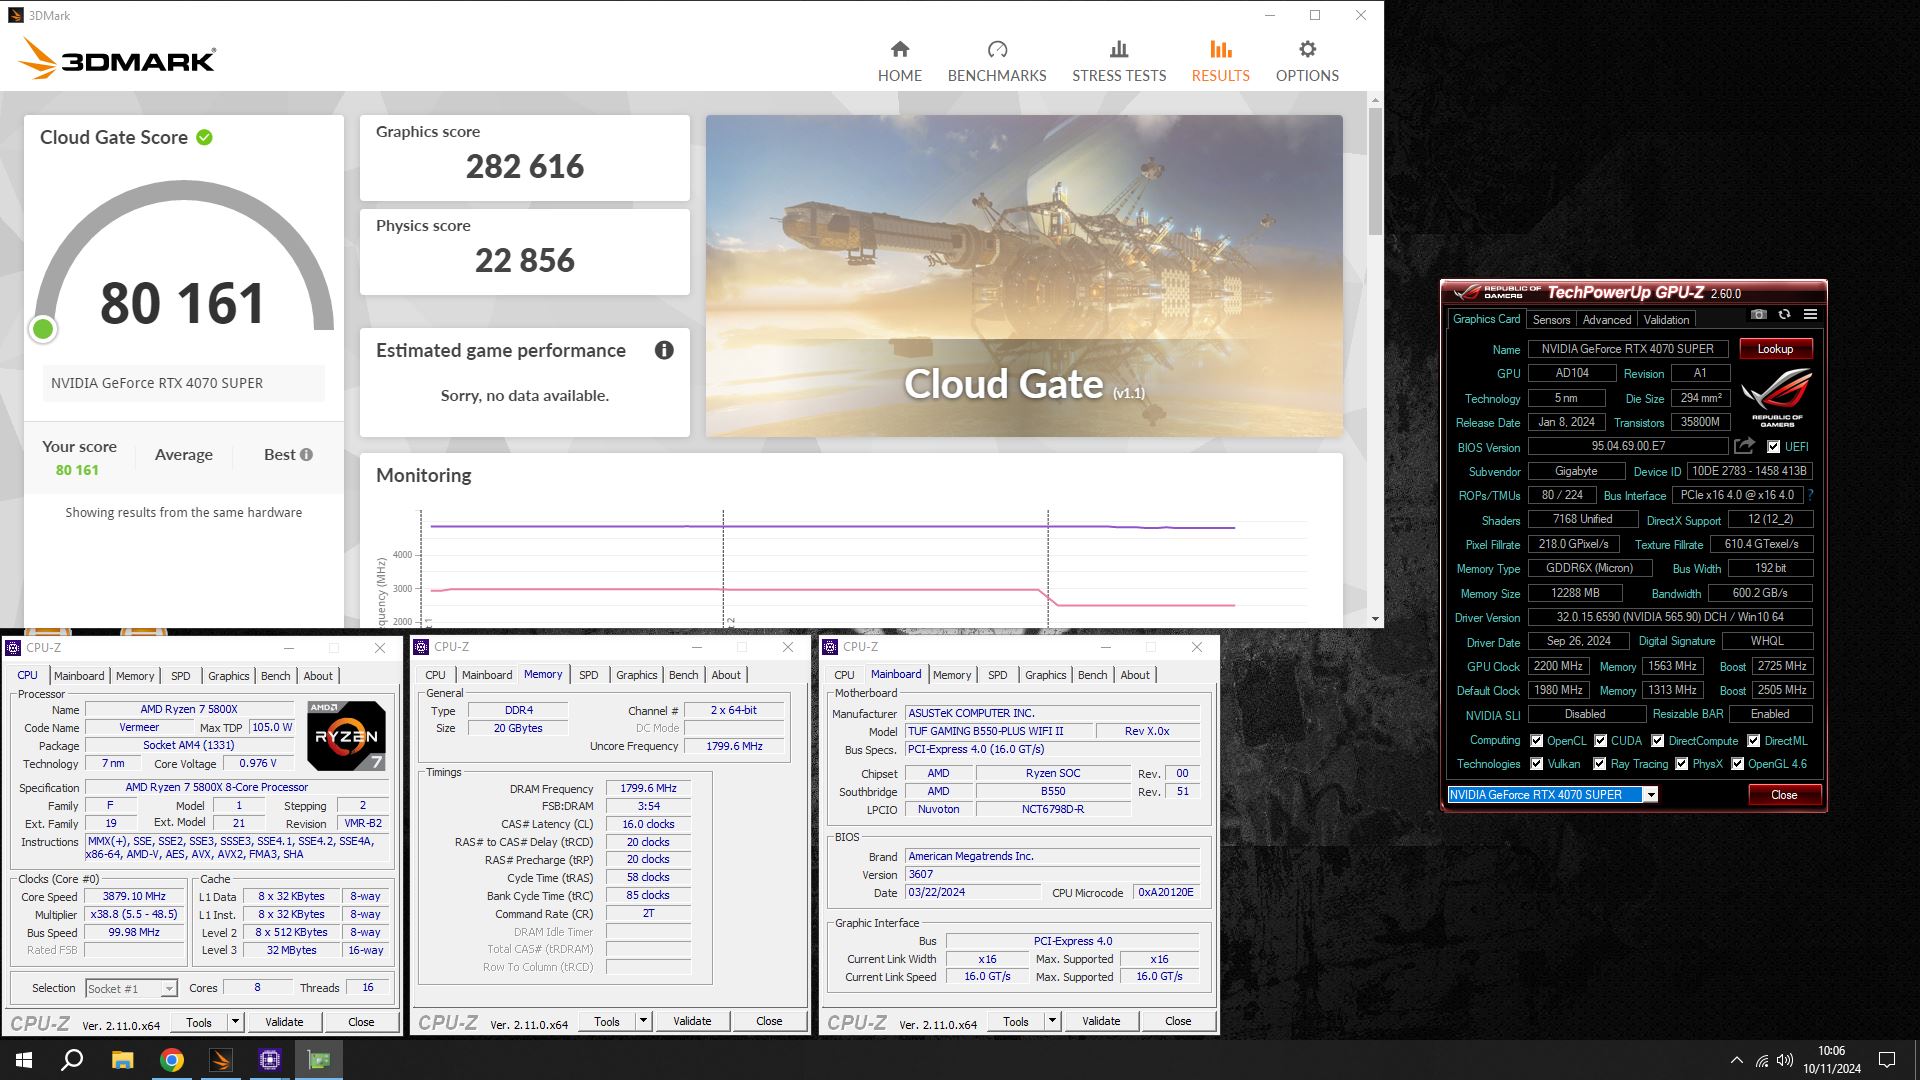Toggle the Ray Tracing checkbox
The height and width of the screenshot is (1080, 1920).
(1599, 764)
